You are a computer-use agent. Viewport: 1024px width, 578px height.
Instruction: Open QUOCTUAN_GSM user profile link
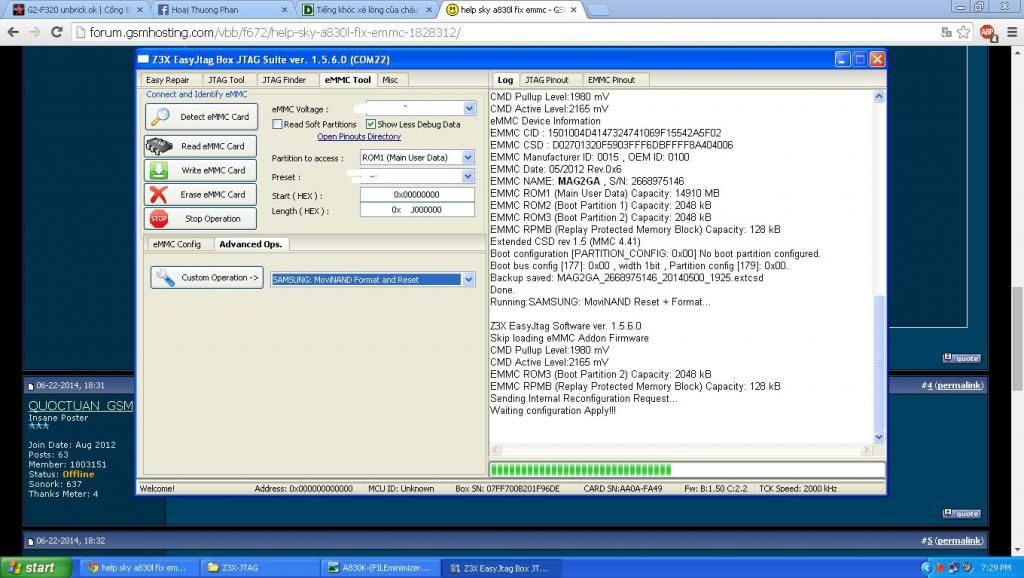pyautogui.click(x=81, y=406)
